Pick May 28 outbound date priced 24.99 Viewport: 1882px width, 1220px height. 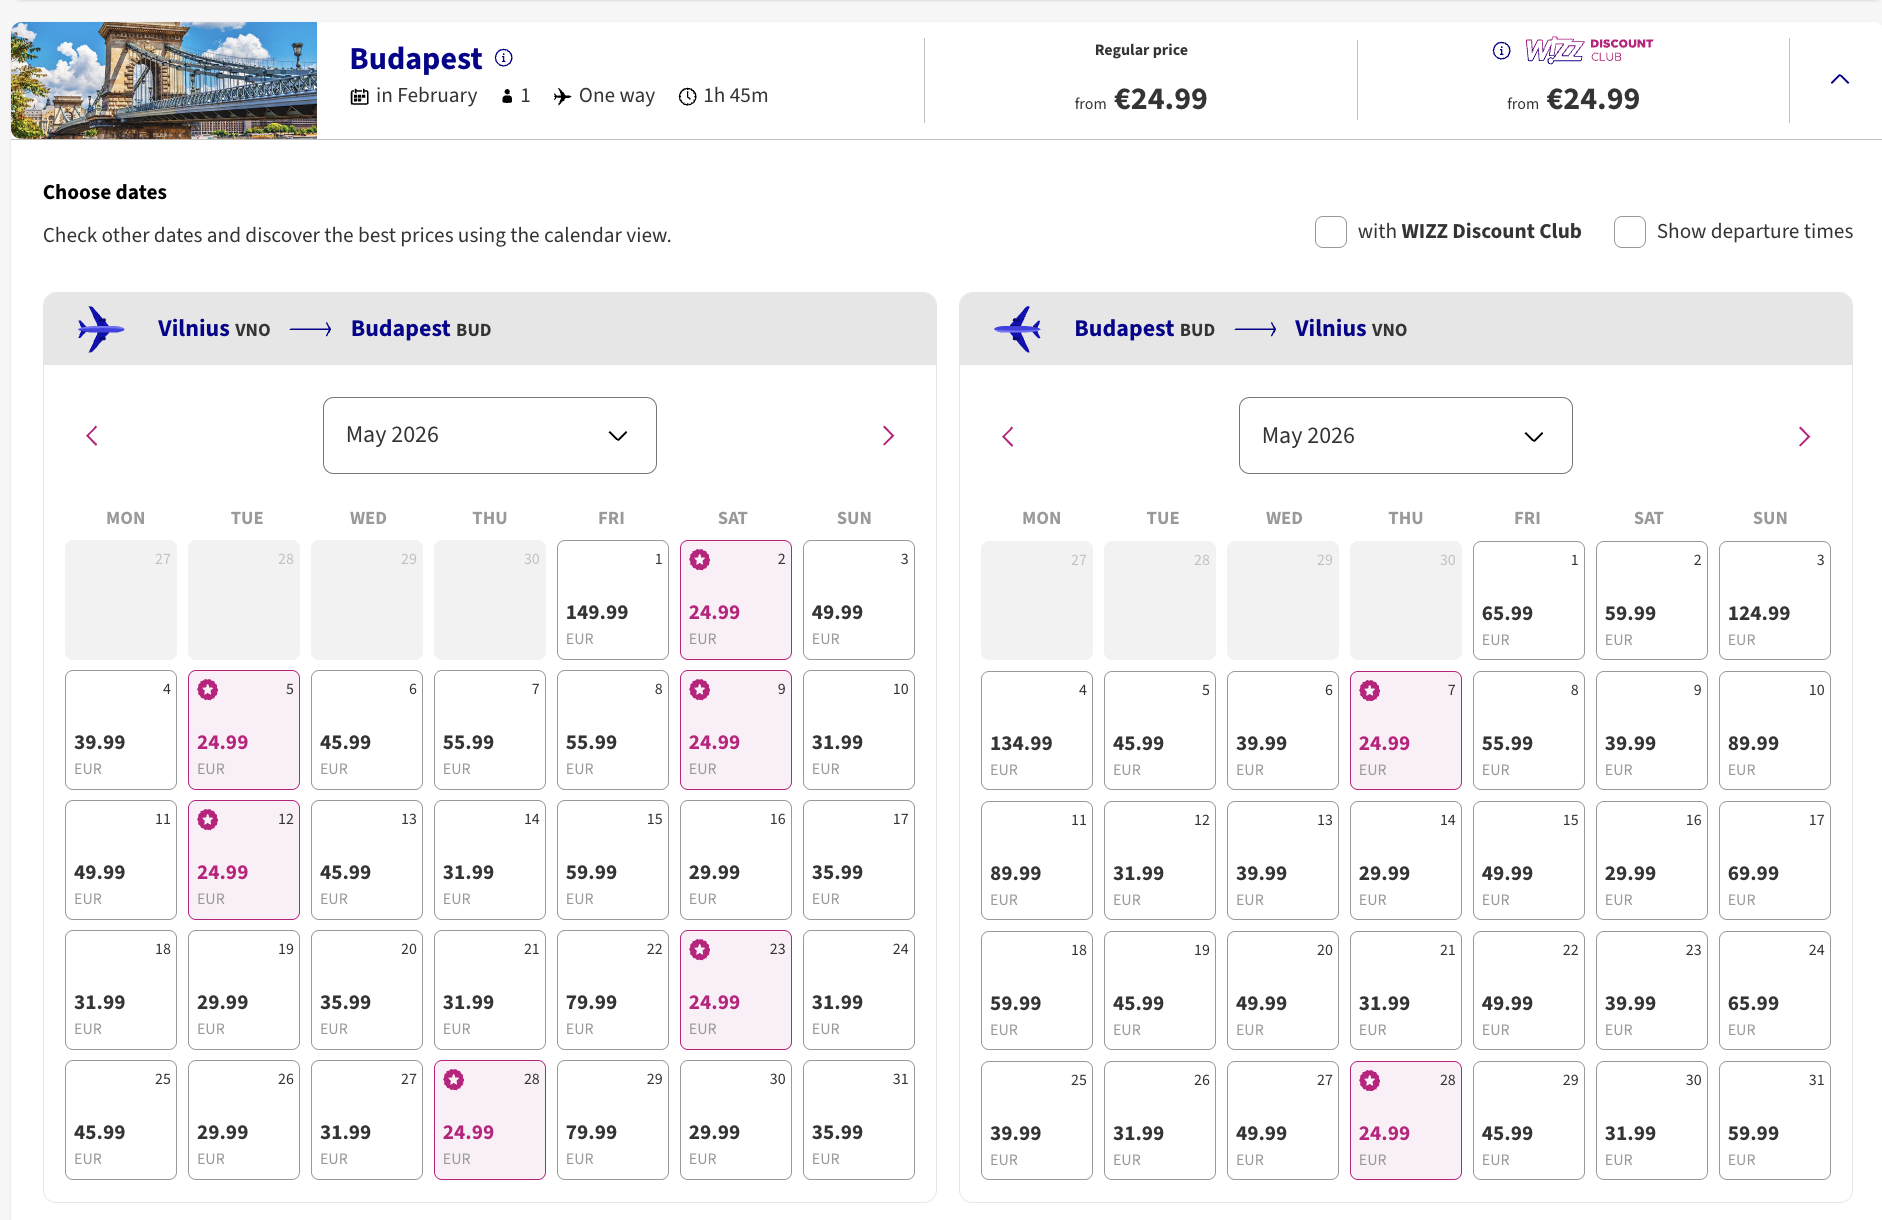(x=489, y=1120)
